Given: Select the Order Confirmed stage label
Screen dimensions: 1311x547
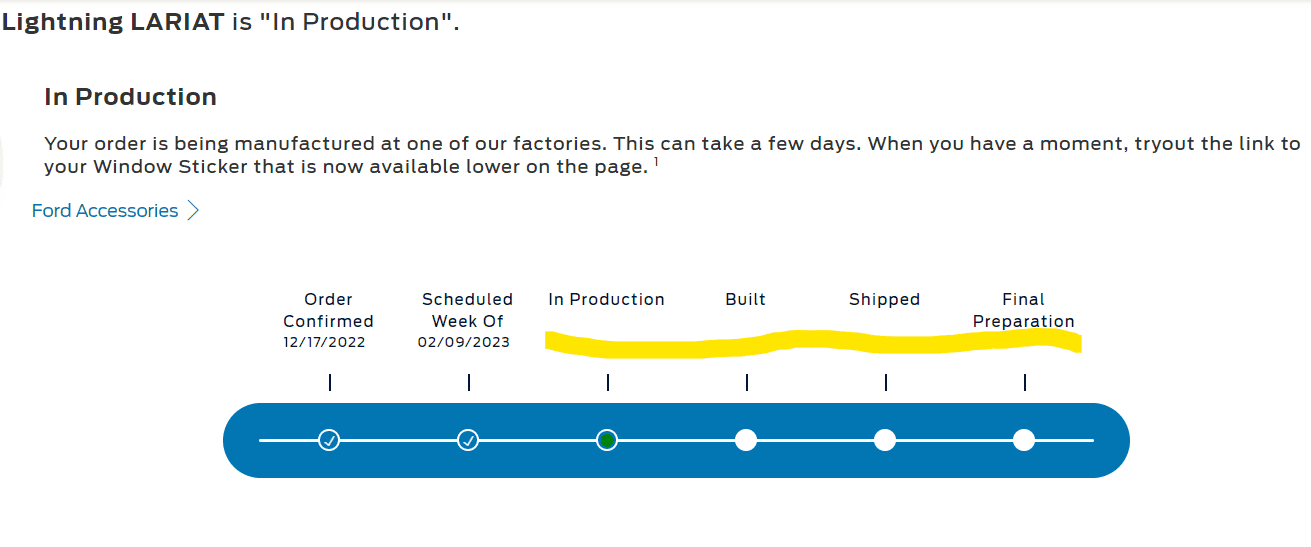Looking at the screenshot, I should point(328,310).
